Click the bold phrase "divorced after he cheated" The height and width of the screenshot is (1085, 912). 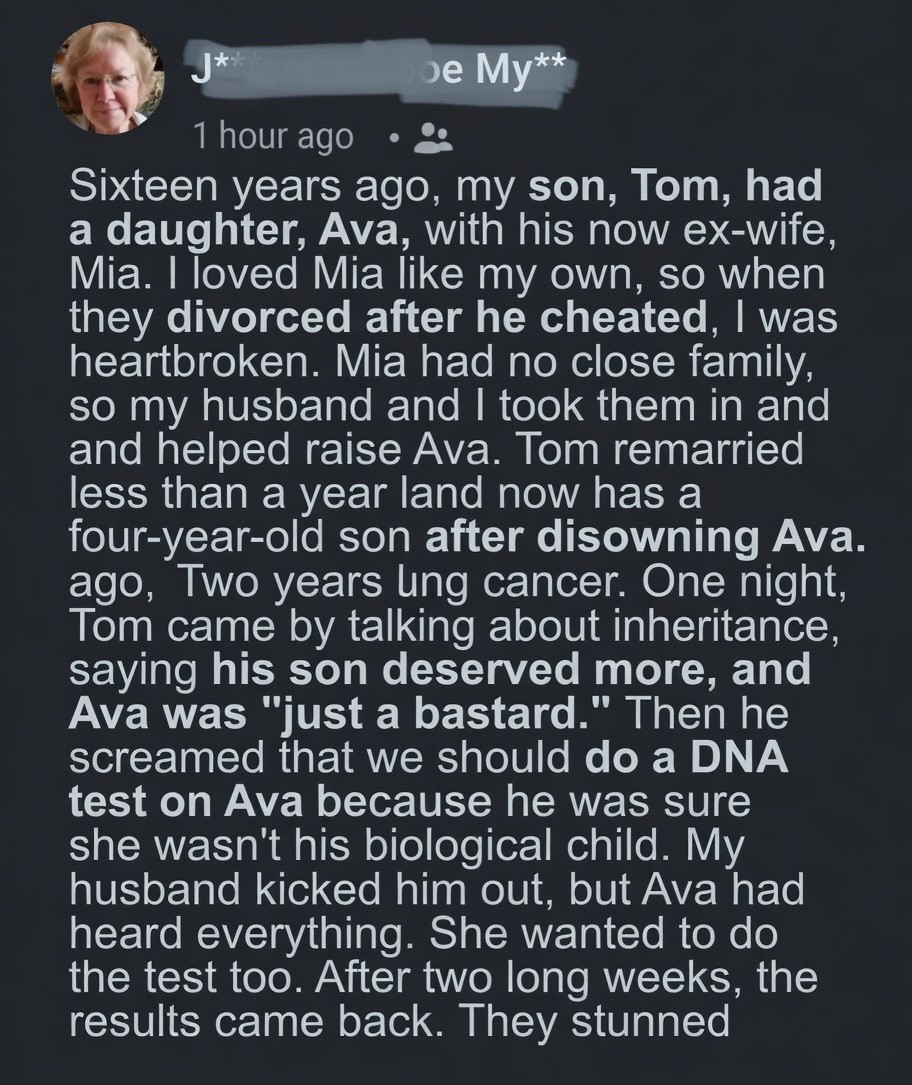click(x=436, y=317)
